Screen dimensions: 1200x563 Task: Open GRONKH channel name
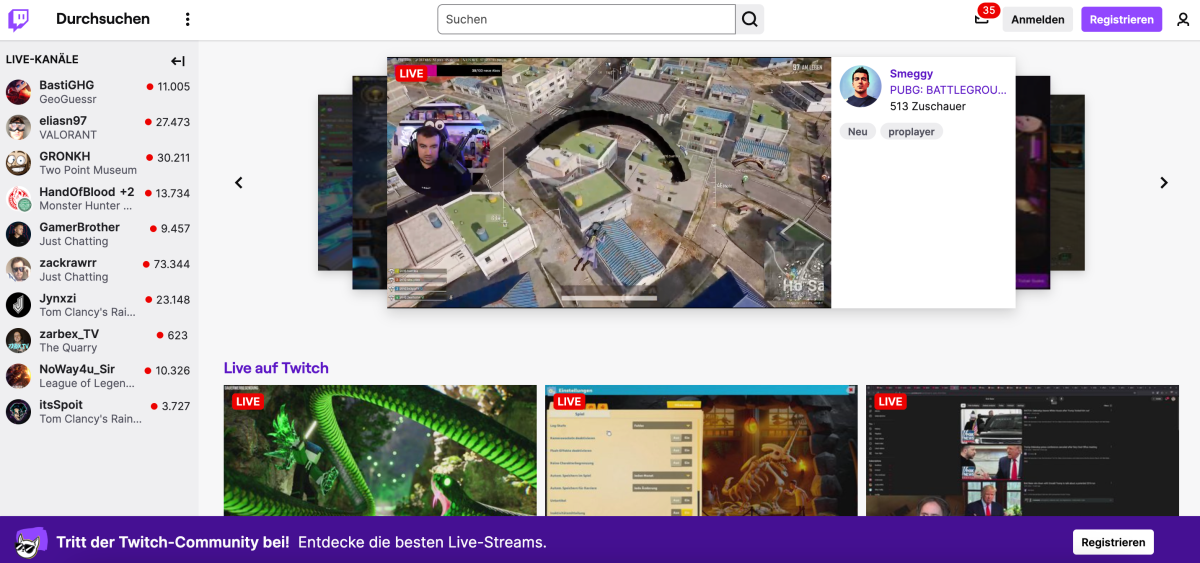[65, 157]
